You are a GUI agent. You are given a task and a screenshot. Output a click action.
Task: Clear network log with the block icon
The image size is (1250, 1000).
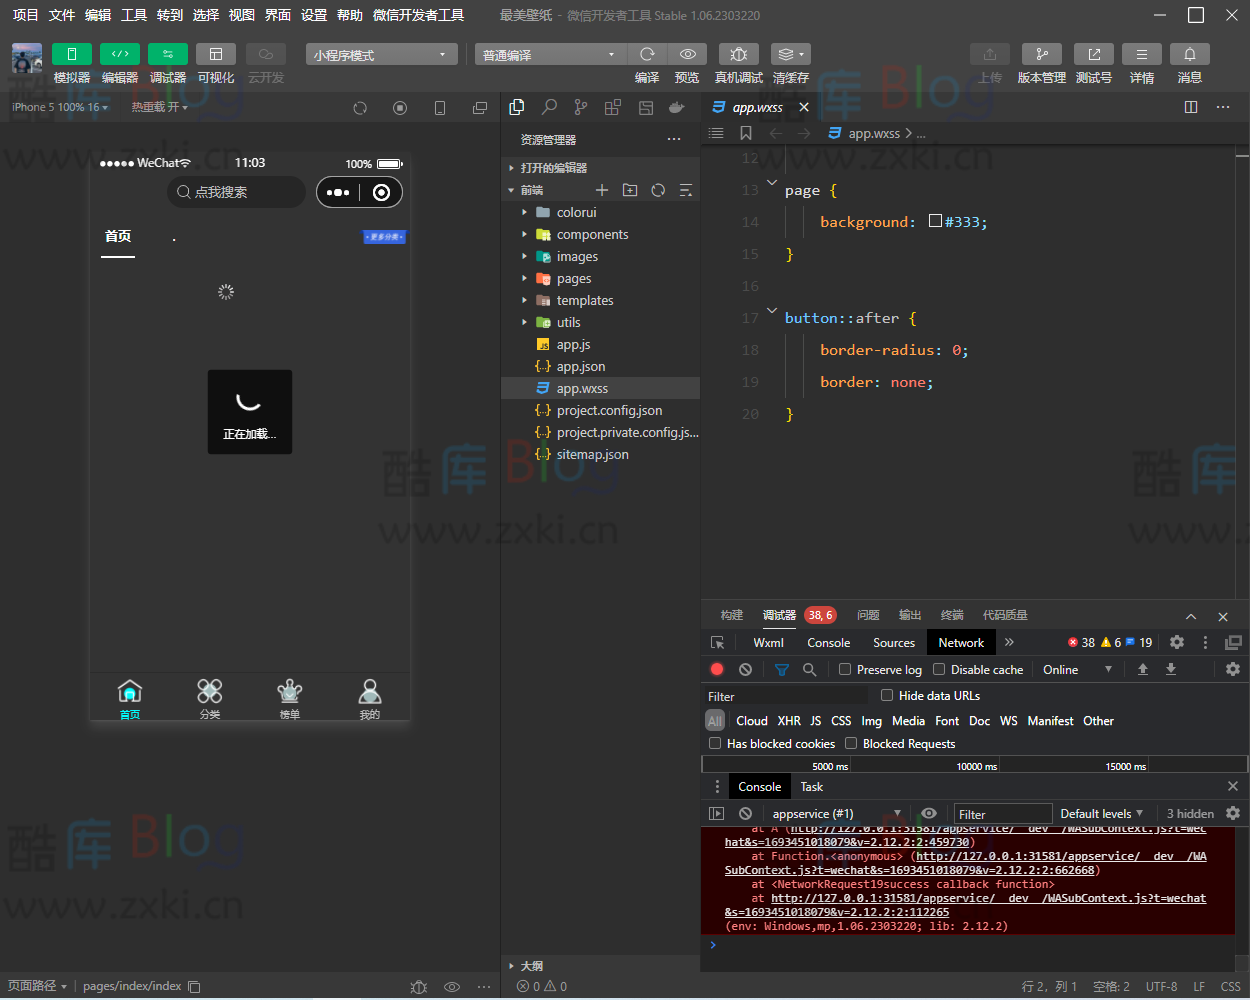pos(745,670)
